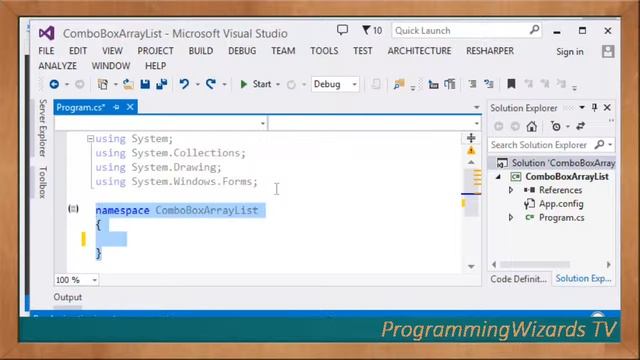Open the RESHARPER menu

[490, 51]
